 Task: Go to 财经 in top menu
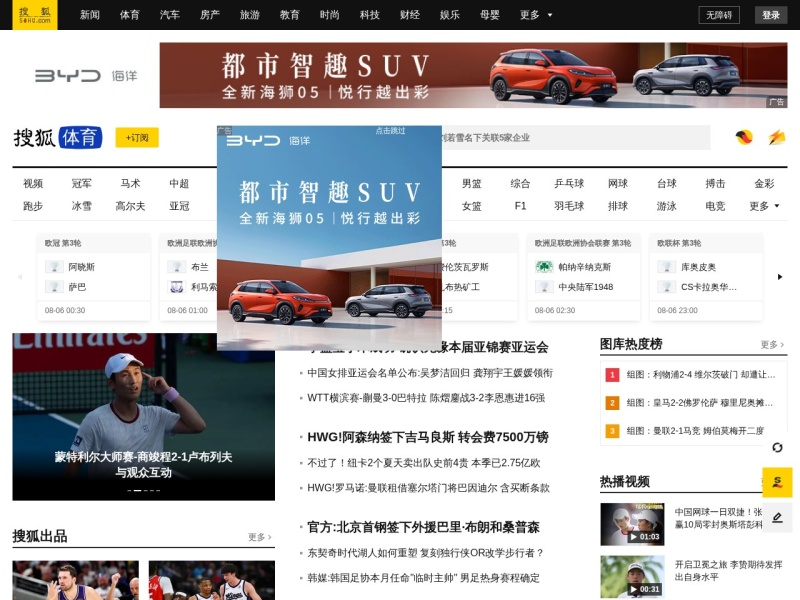[x=410, y=15]
